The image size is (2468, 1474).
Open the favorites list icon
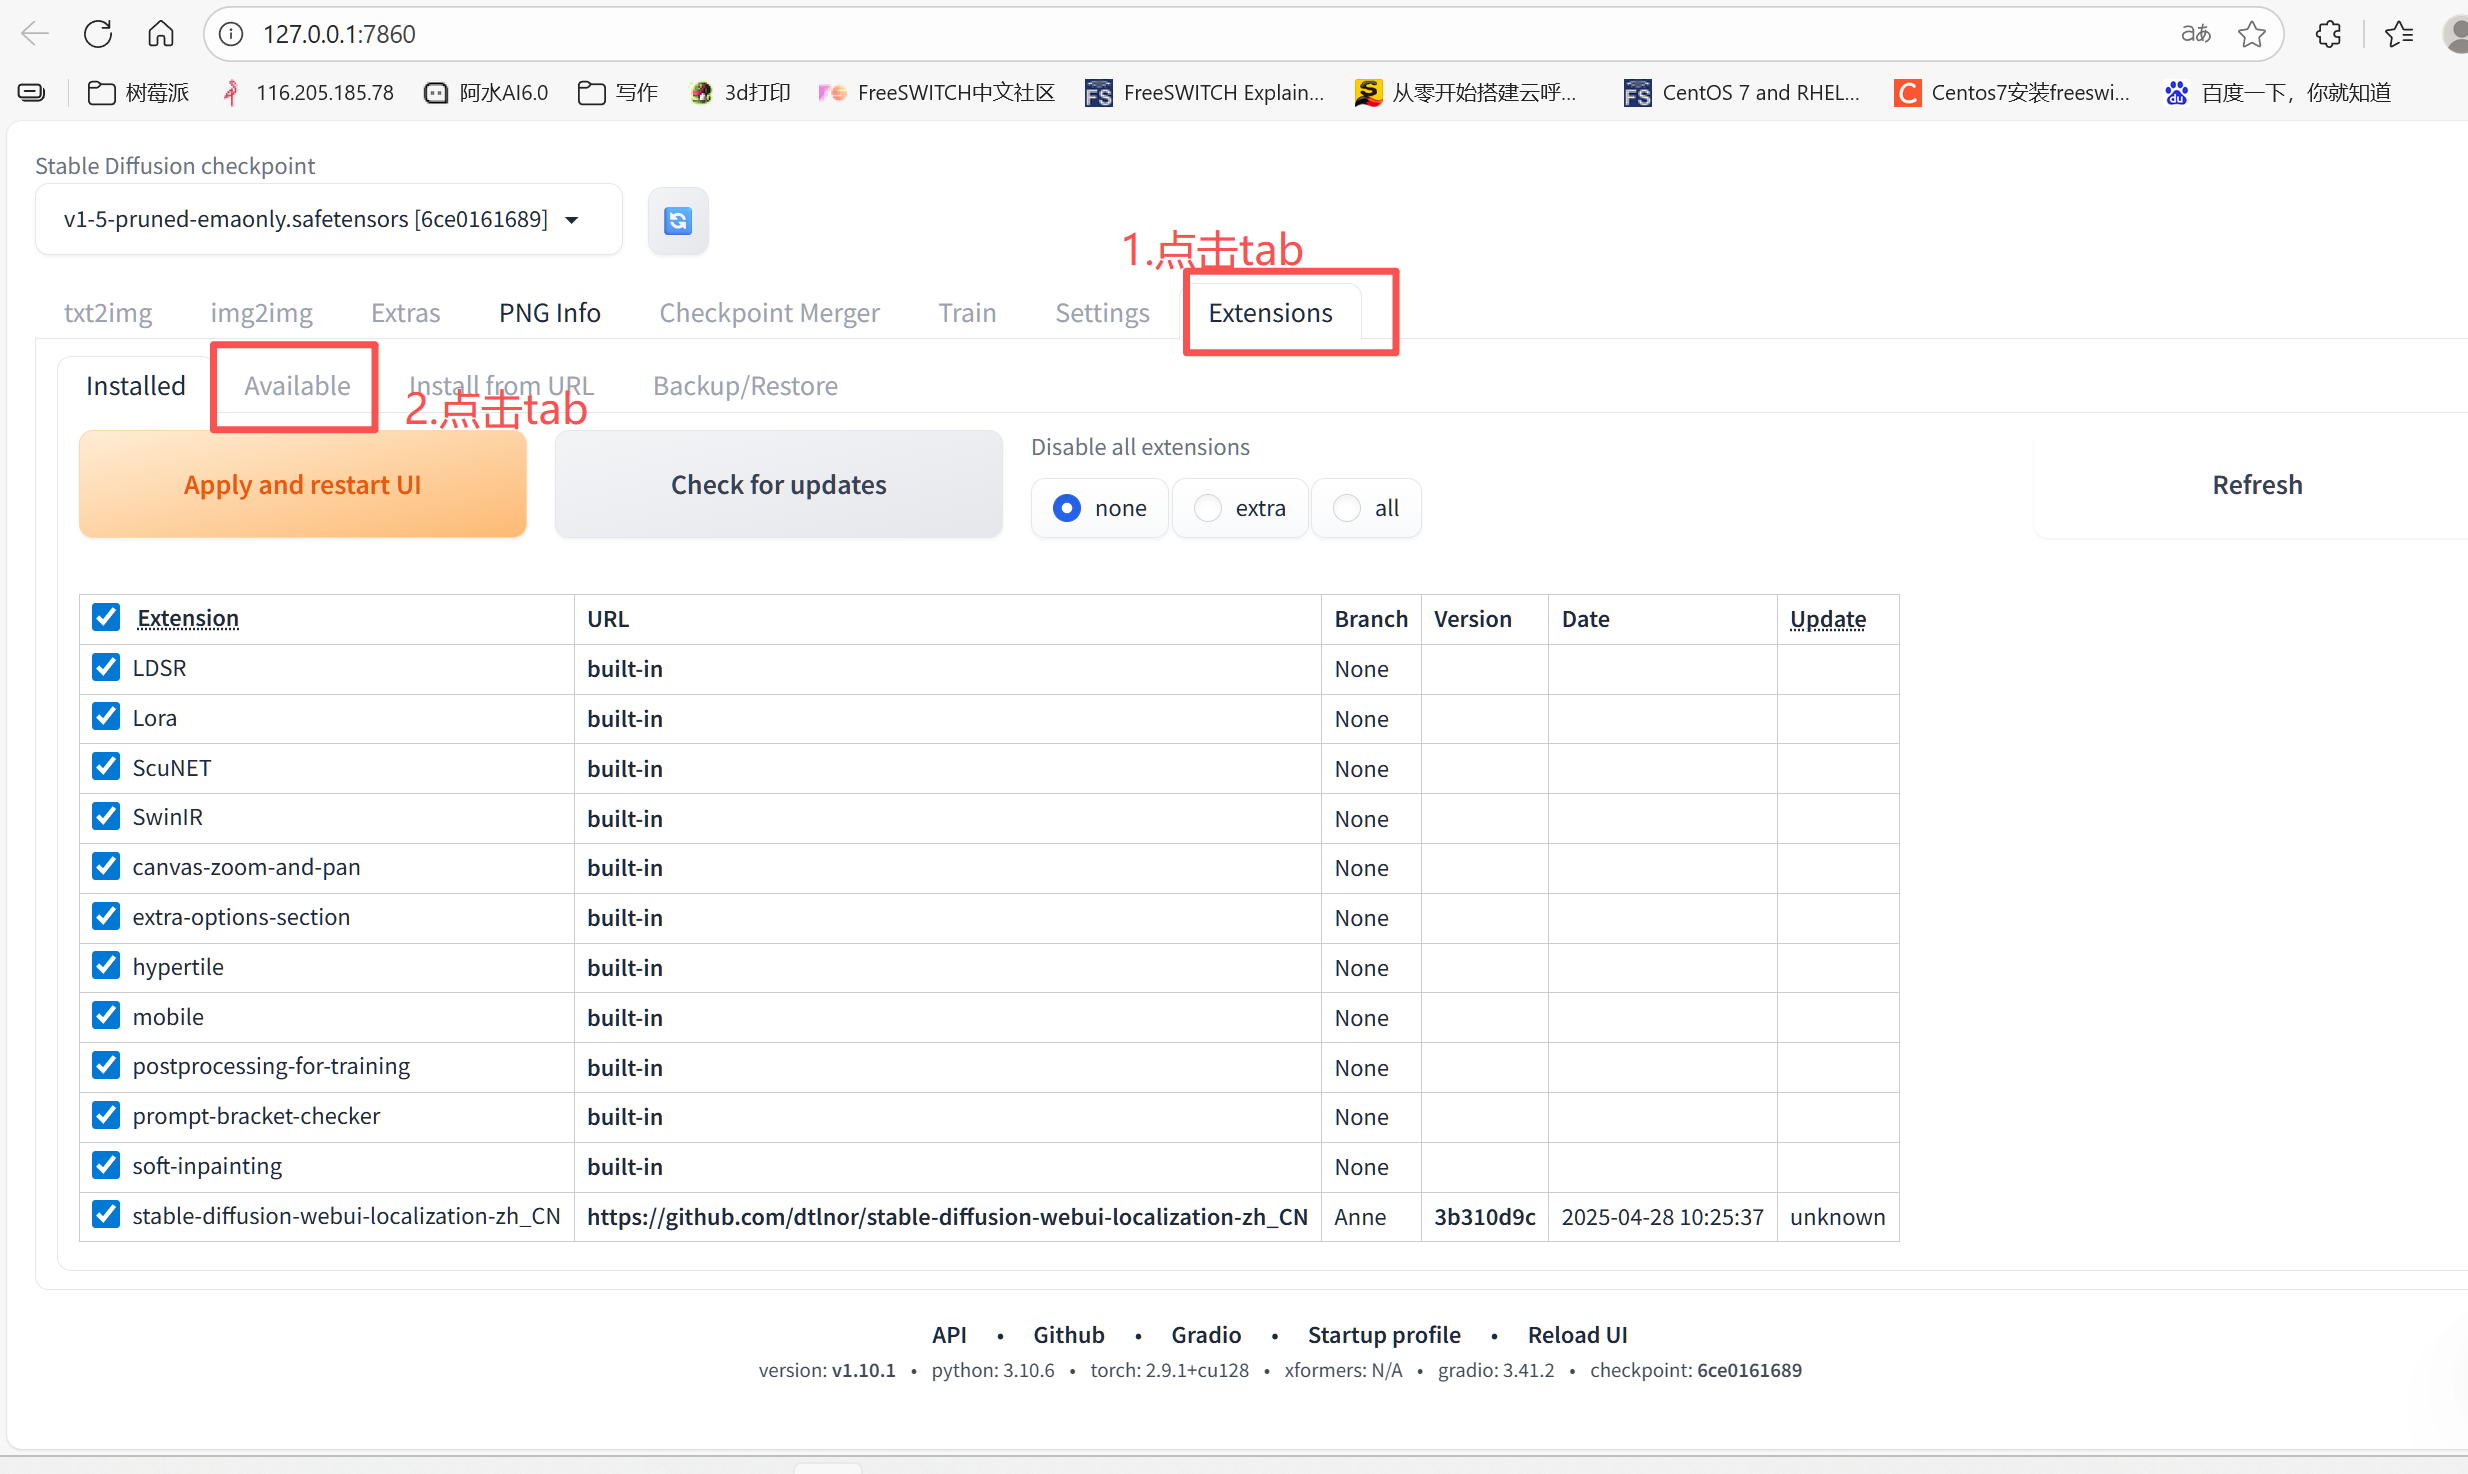(x=2399, y=34)
